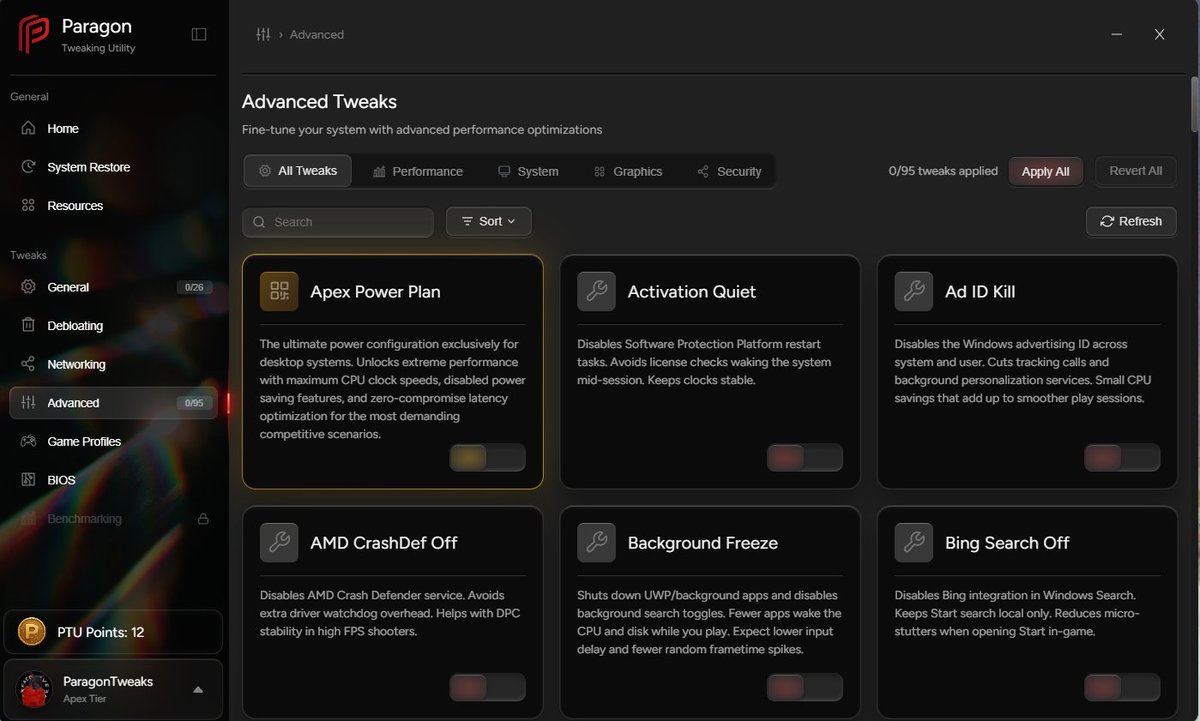Click the Apex Tier label
This screenshot has height=721, width=1200.
(x=84, y=699)
